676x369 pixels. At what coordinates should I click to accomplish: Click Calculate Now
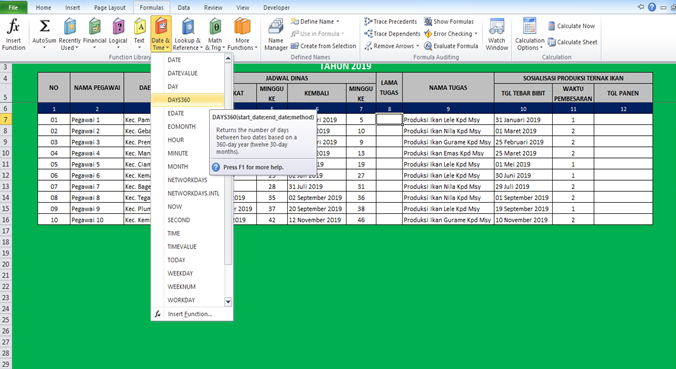pos(571,26)
